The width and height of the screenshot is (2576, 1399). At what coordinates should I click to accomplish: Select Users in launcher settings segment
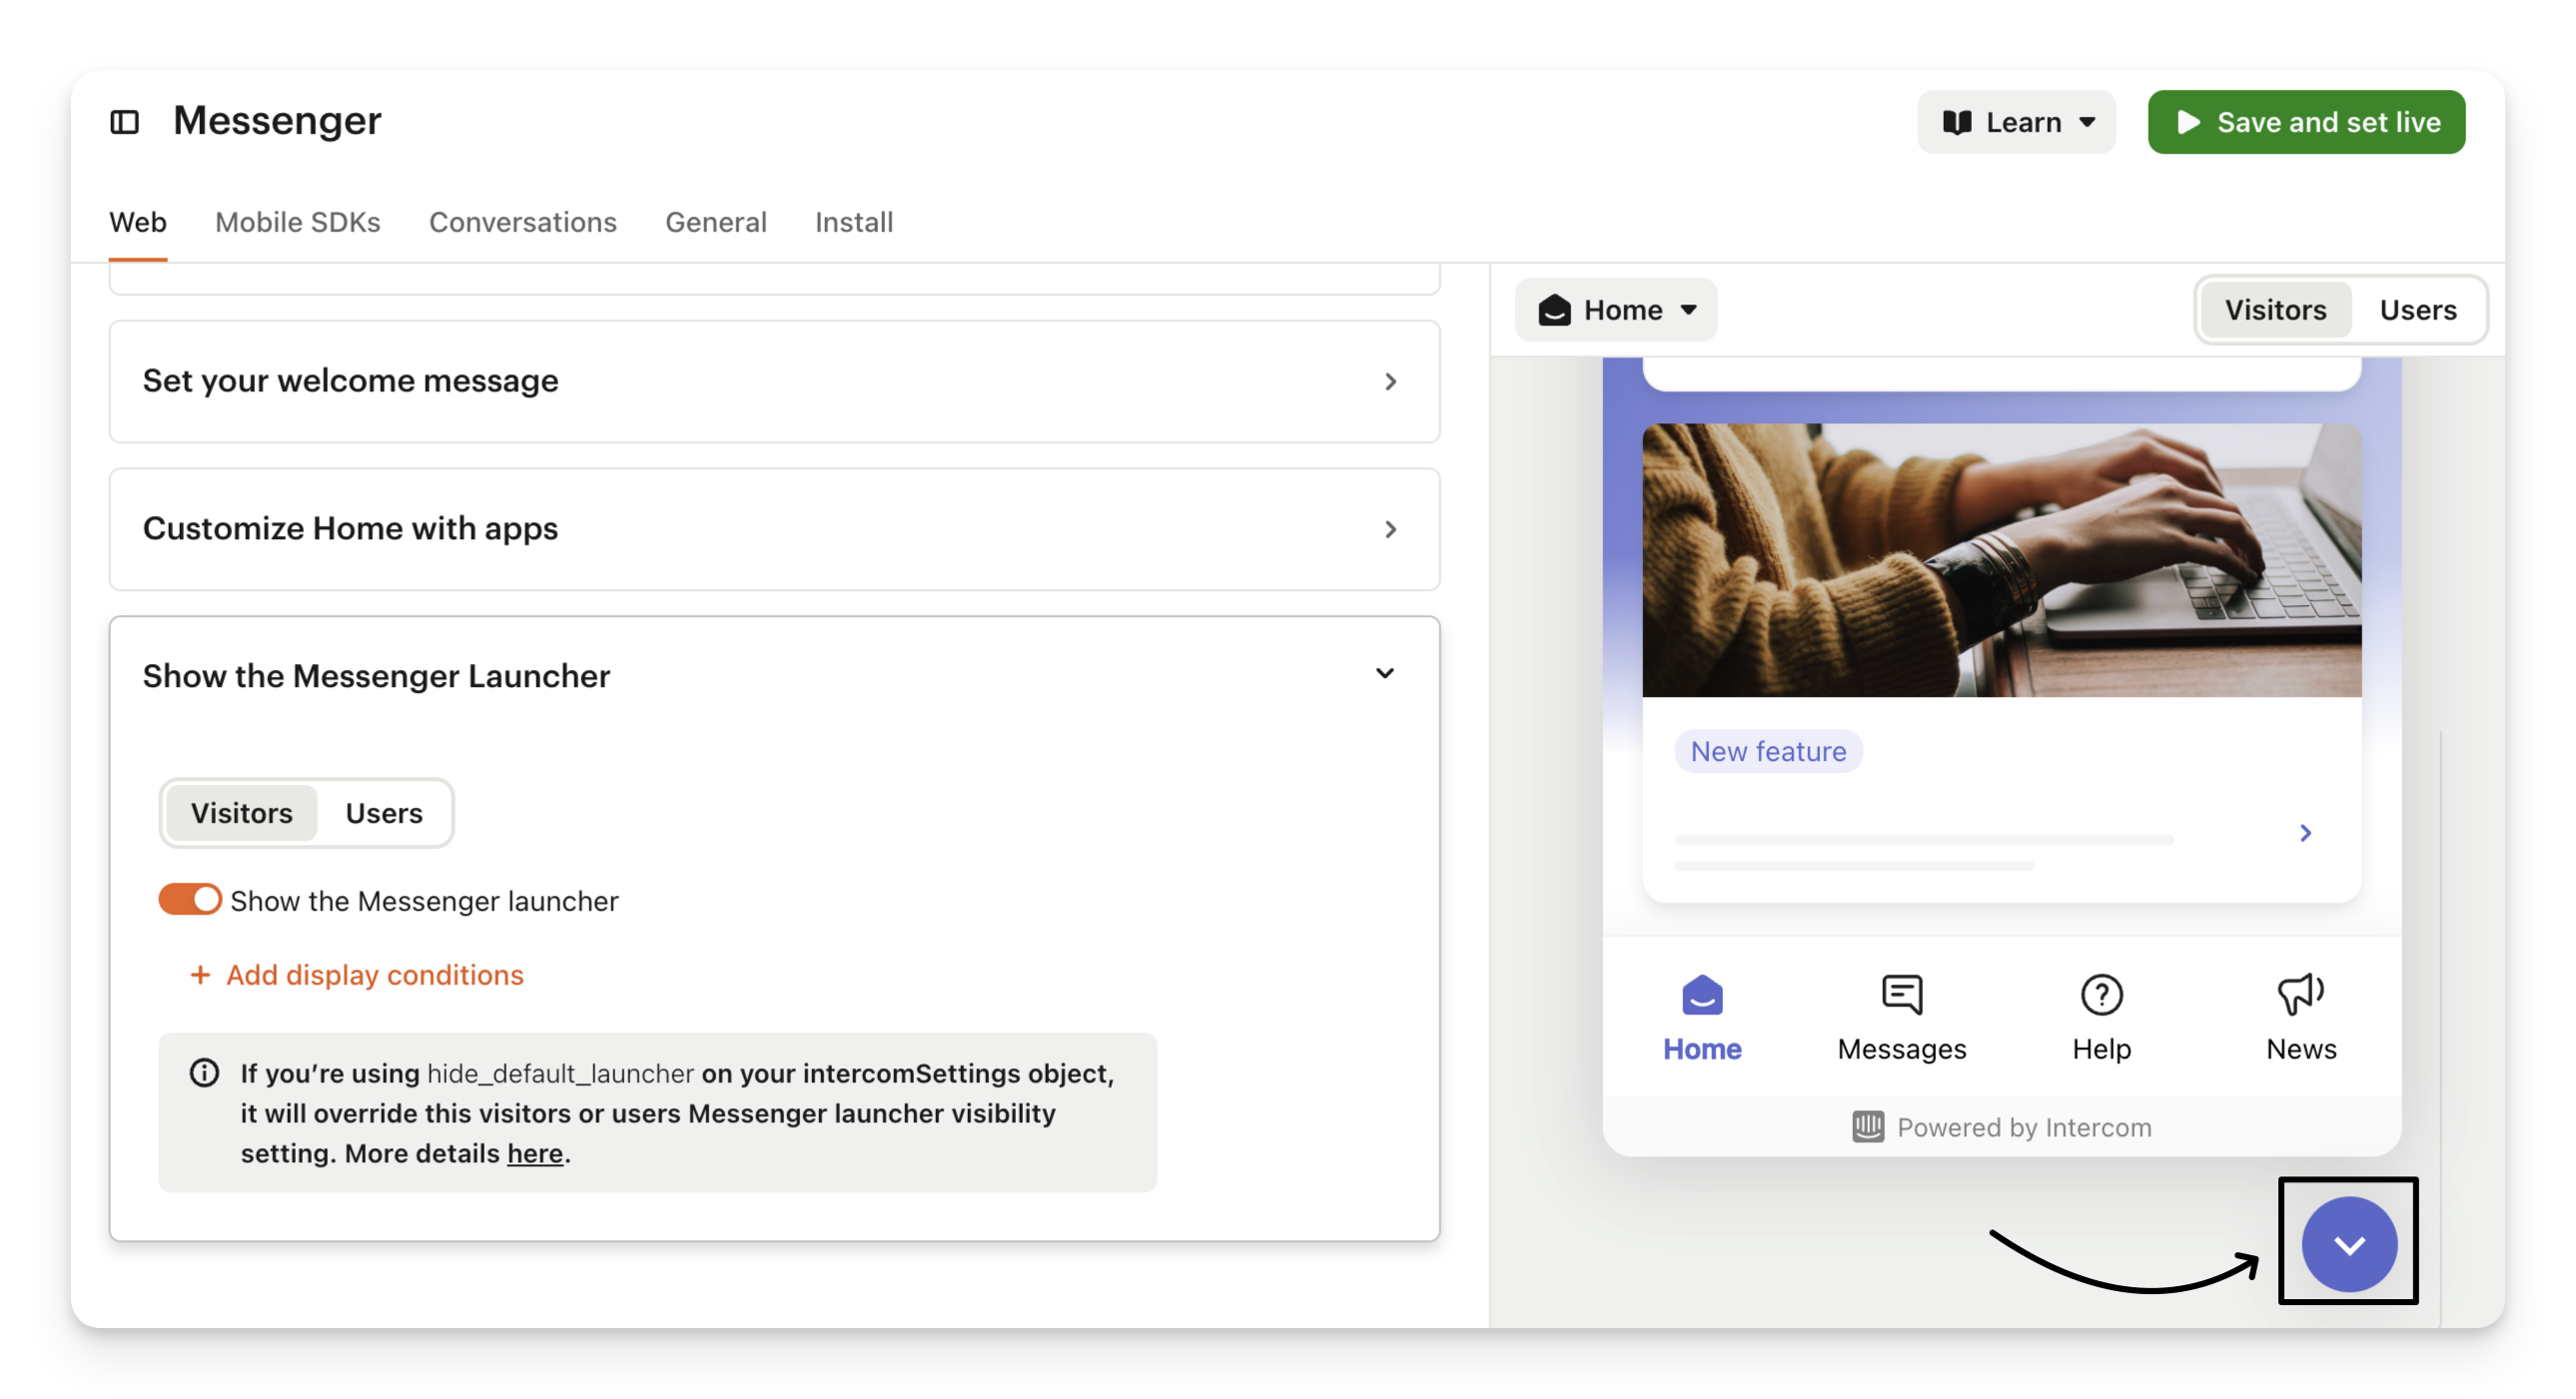[384, 813]
